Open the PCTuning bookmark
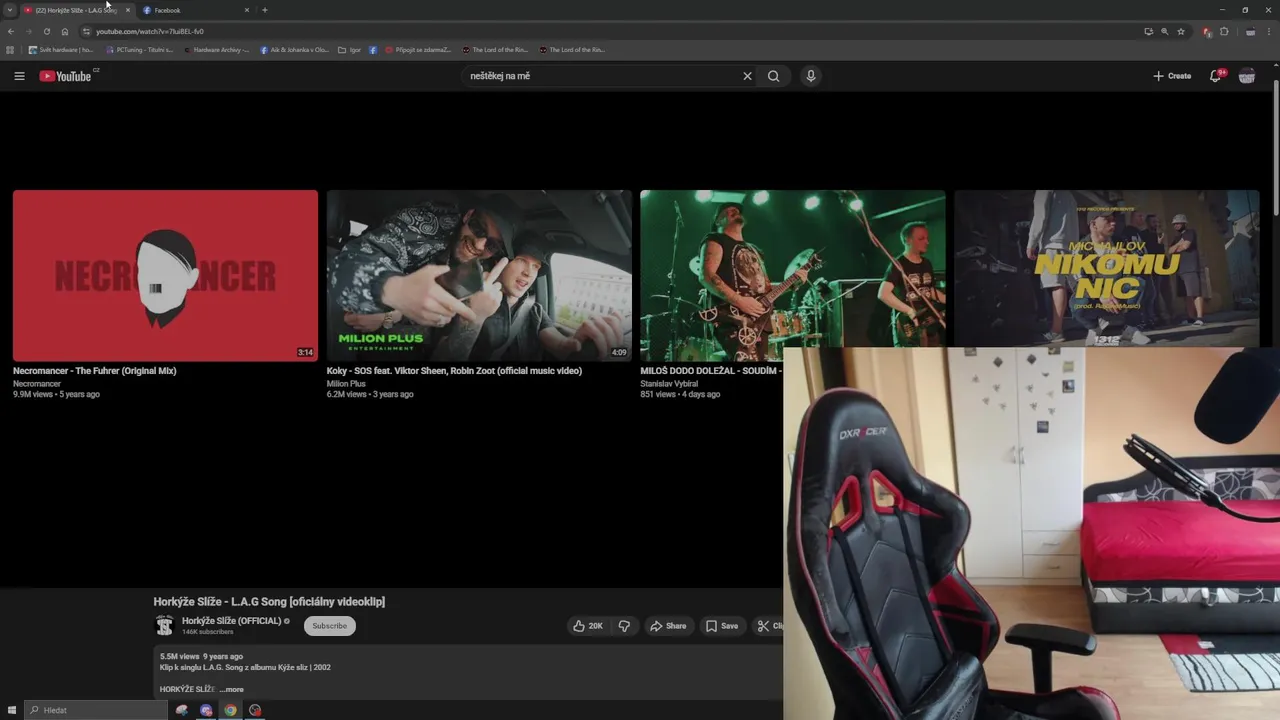The width and height of the screenshot is (1280, 720). click(140, 49)
